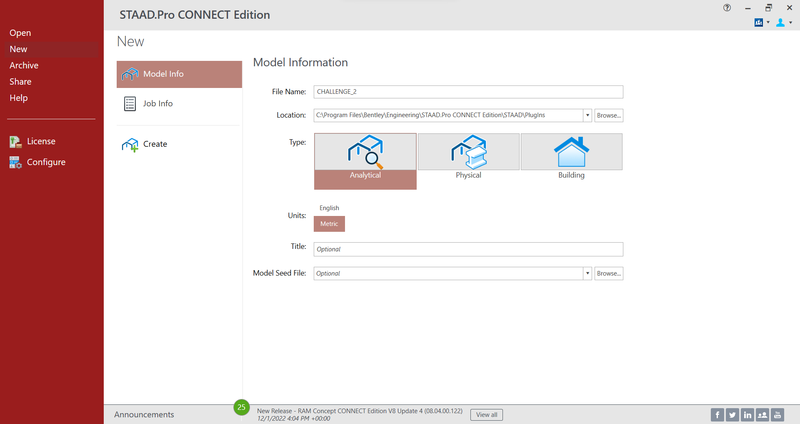
Task: Open the Twitter social icon
Action: (732, 415)
